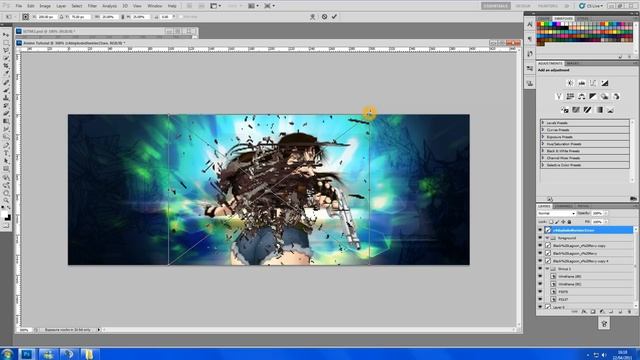The width and height of the screenshot is (640, 360).
Task: Expand Curves Presets list
Action: coord(543,130)
